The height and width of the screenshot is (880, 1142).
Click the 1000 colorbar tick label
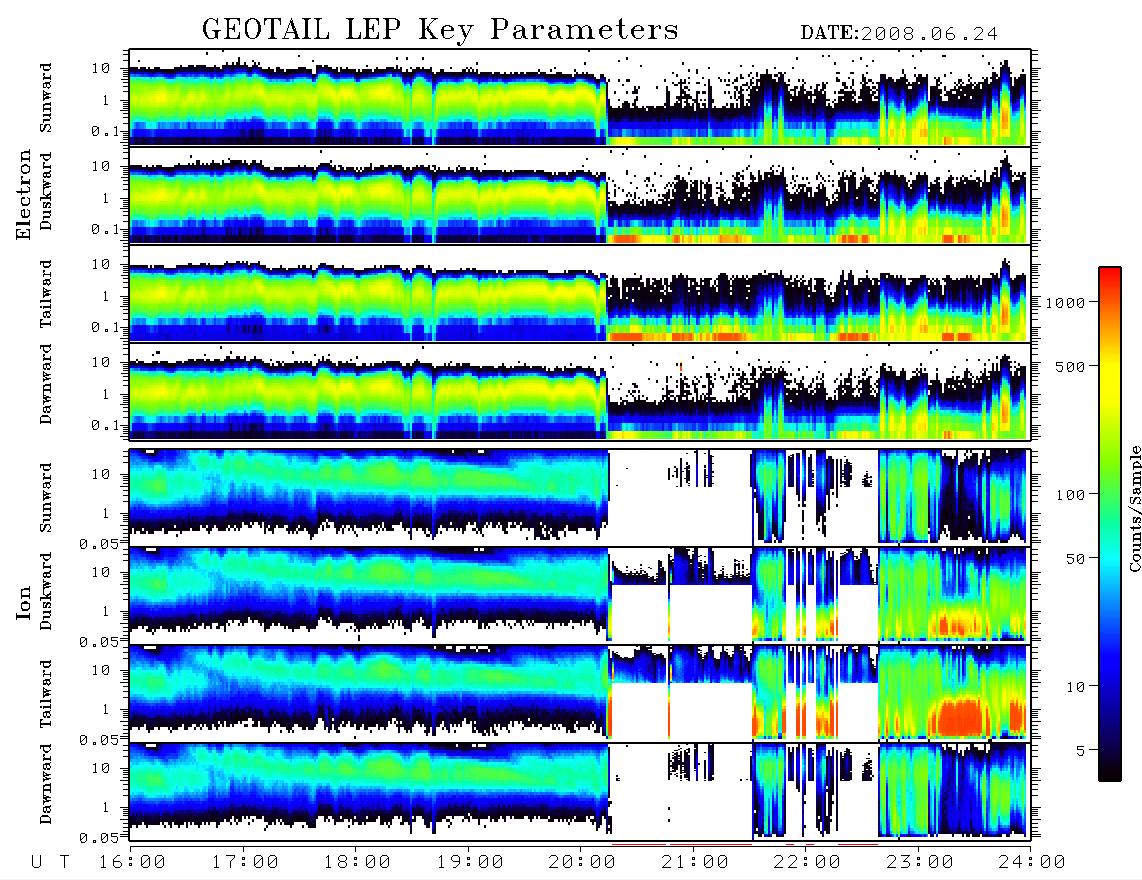pos(1065,303)
